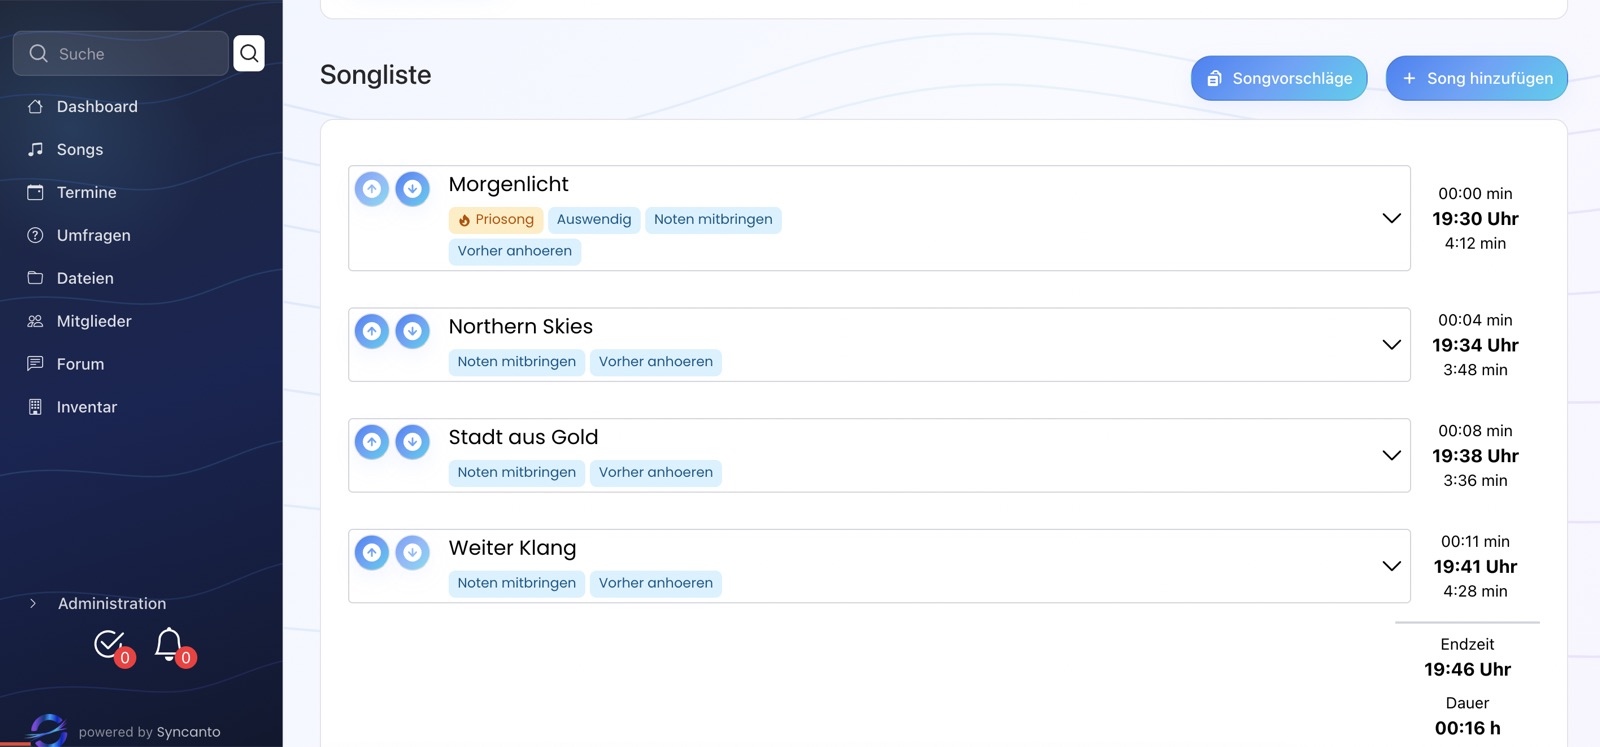The width and height of the screenshot is (1600, 747).
Task: Open the notifications bell
Action: 170,644
